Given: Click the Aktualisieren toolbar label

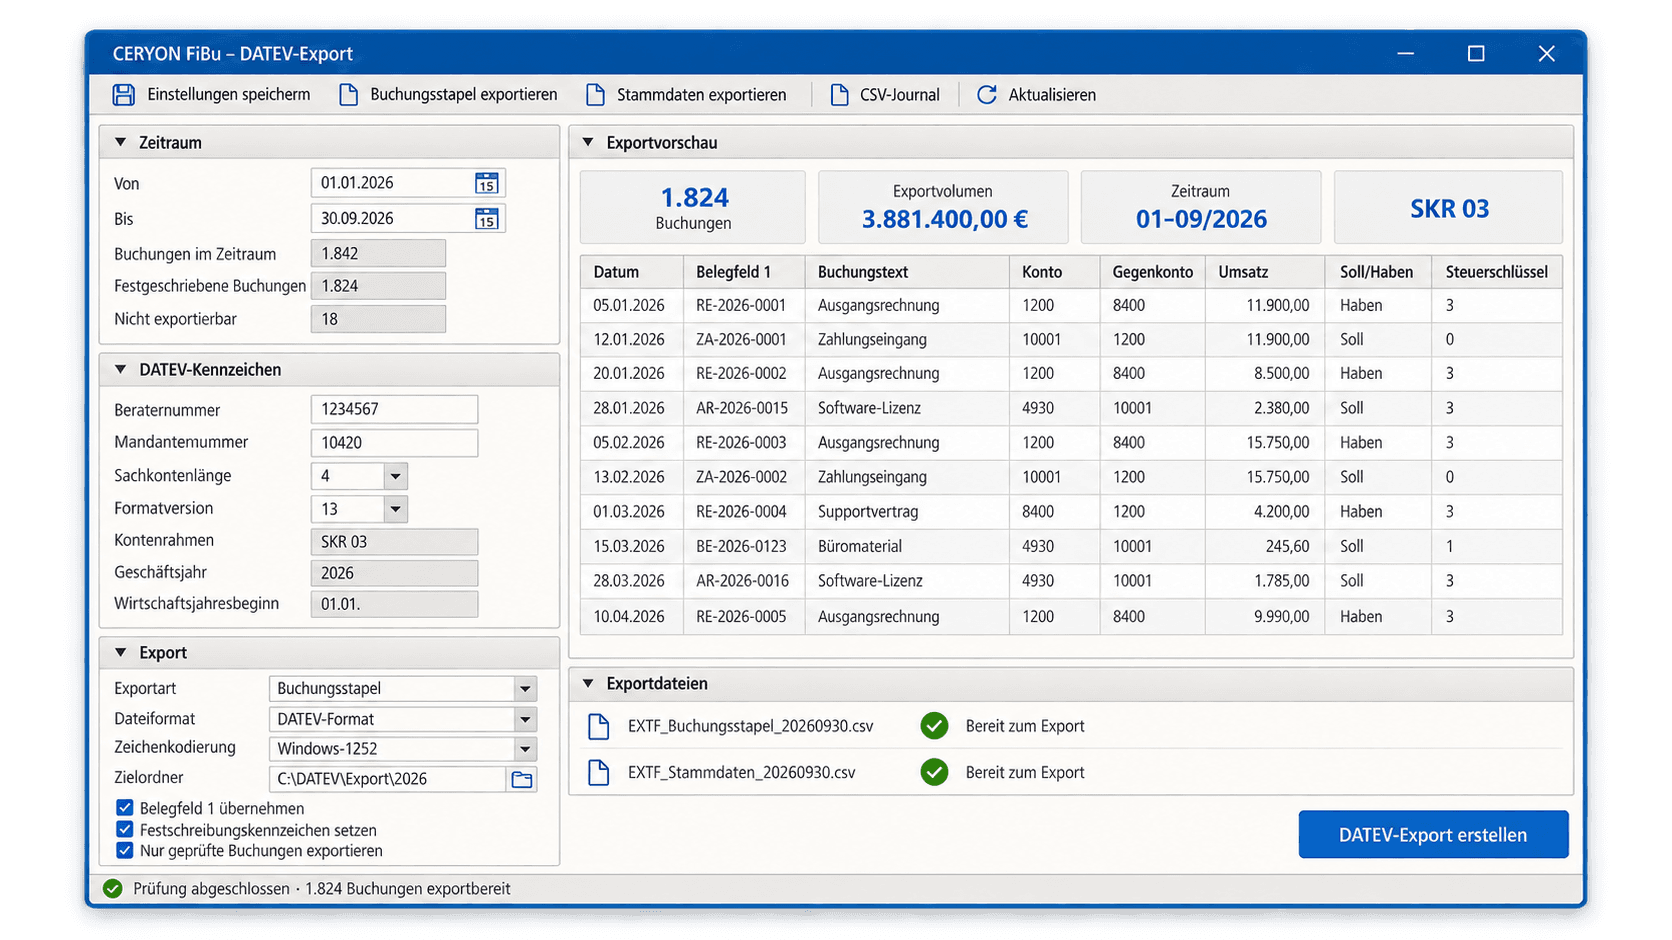Looking at the screenshot, I should pos(1052,95).
